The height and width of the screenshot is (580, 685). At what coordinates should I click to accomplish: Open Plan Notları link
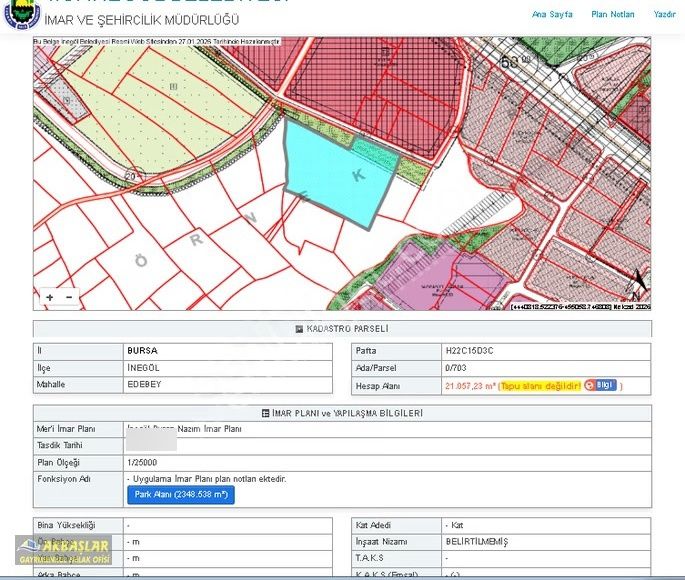pyautogui.click(x=612, y=14)
